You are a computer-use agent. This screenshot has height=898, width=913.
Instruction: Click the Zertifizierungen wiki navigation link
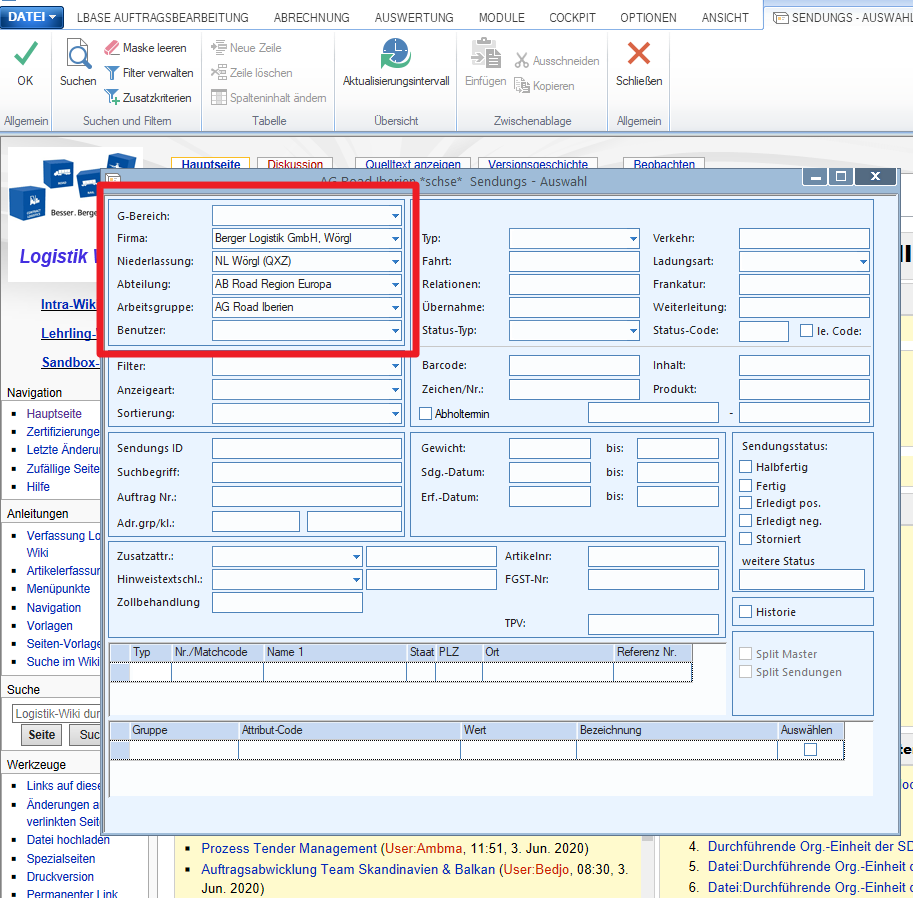63,432
